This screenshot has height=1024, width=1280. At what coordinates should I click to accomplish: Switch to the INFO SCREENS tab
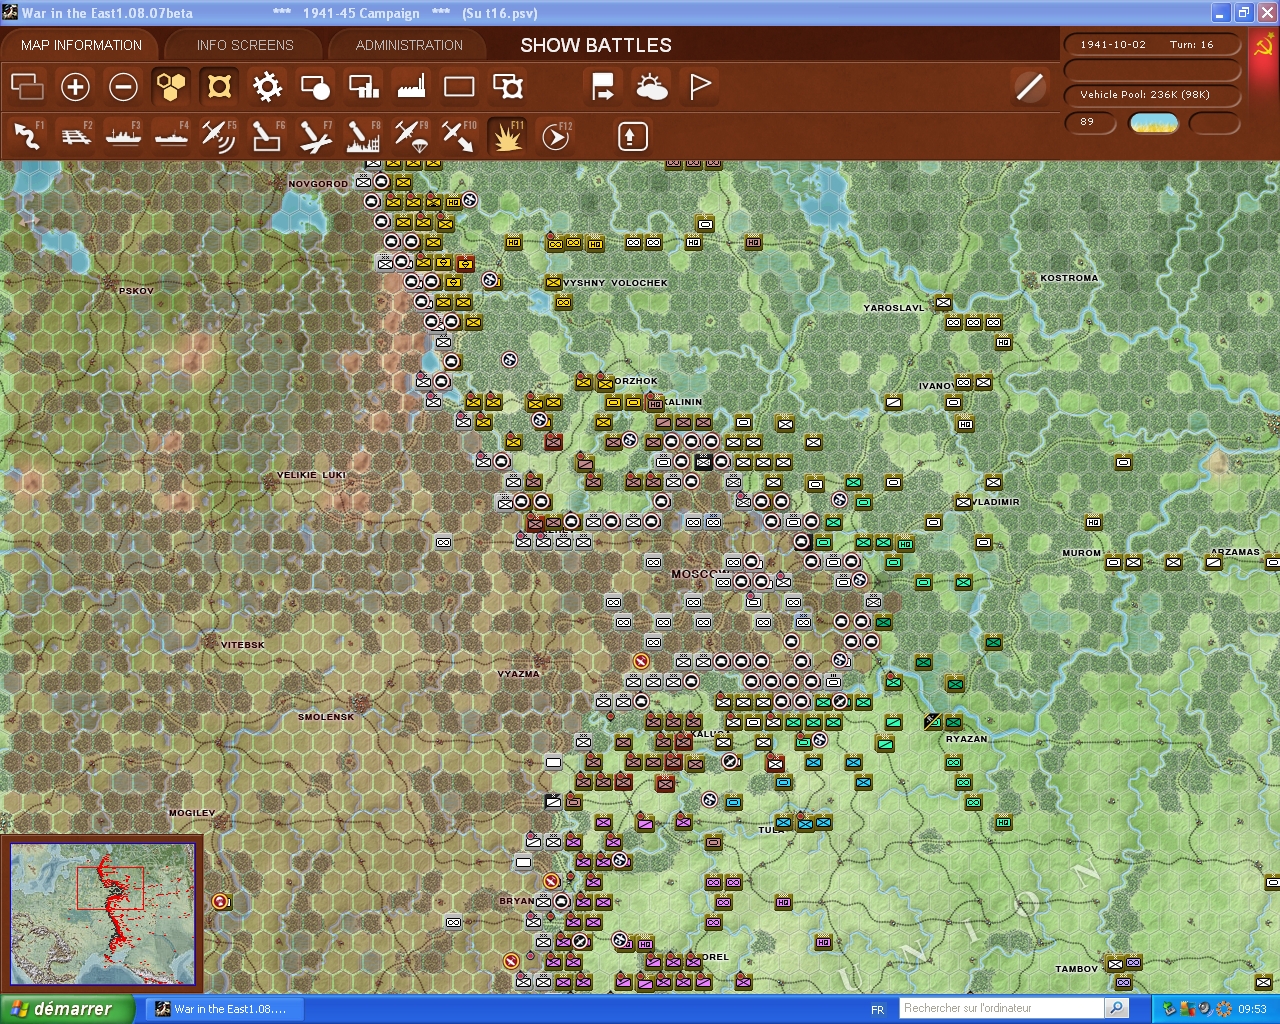tap(245, 45)
